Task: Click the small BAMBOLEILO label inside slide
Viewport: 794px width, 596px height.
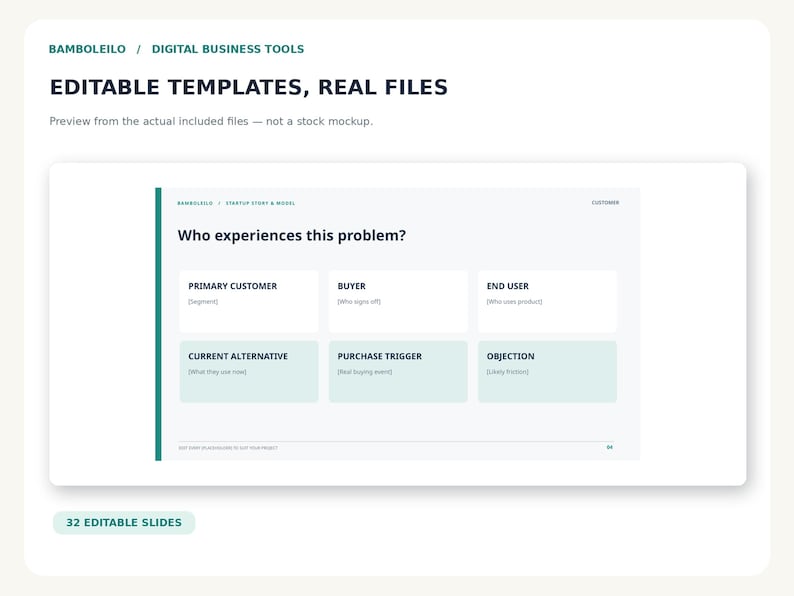Action: pos(195,203)
